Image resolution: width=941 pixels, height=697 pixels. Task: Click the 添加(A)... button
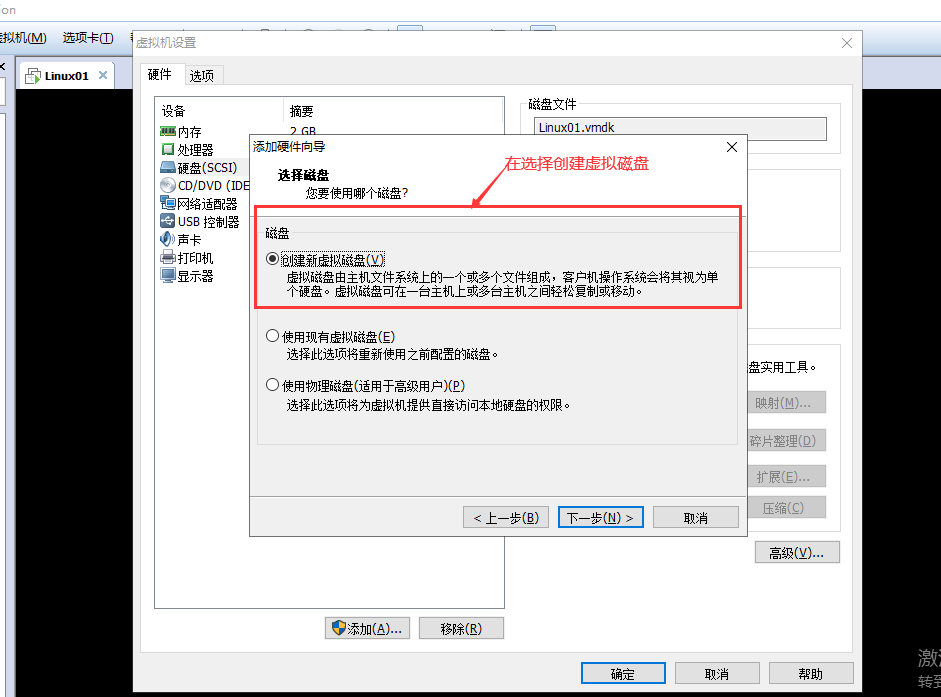[367, 629]
